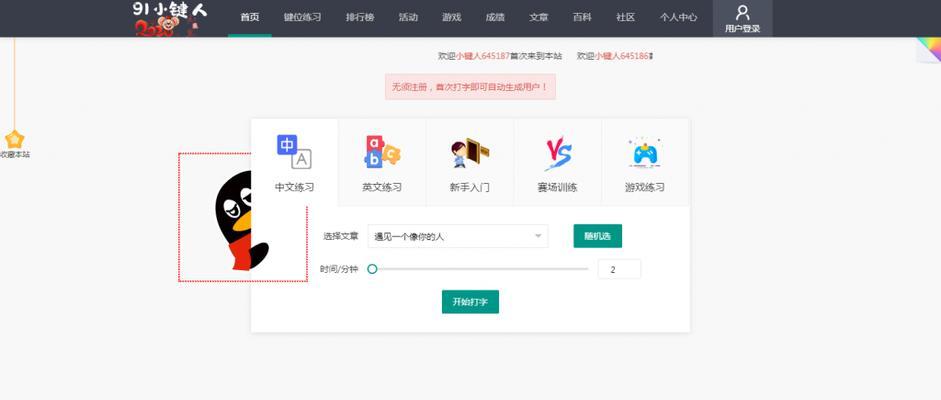Open the 成绩 navigation item
The width and height of the screenshot is (941, 400).
[495, 17]
